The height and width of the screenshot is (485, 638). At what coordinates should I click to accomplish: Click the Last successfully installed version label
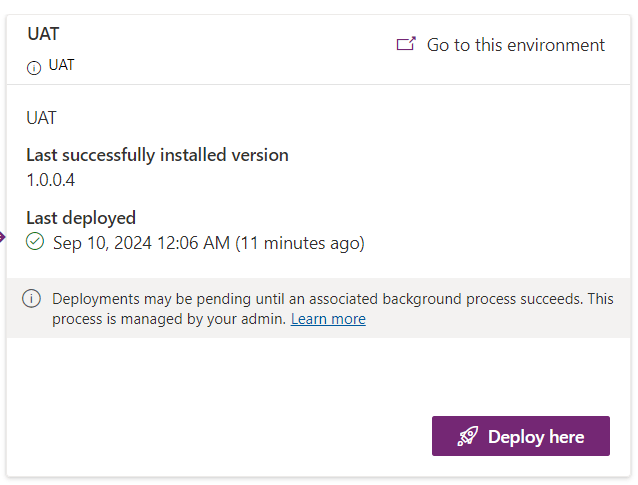click(157, 155)
